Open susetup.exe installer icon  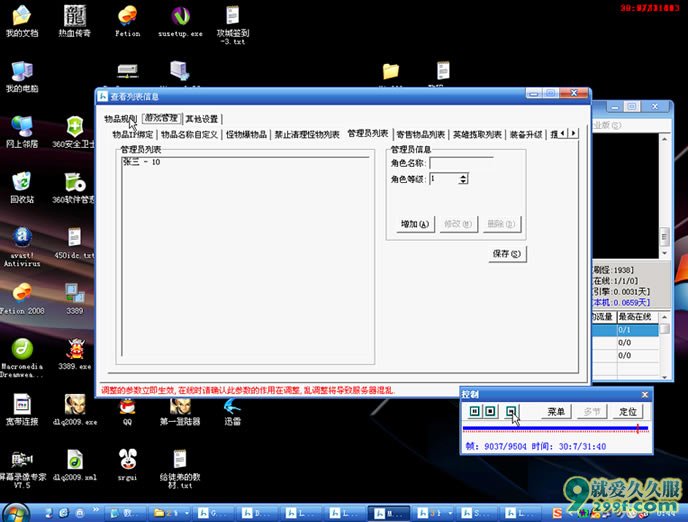click(180, 21)
